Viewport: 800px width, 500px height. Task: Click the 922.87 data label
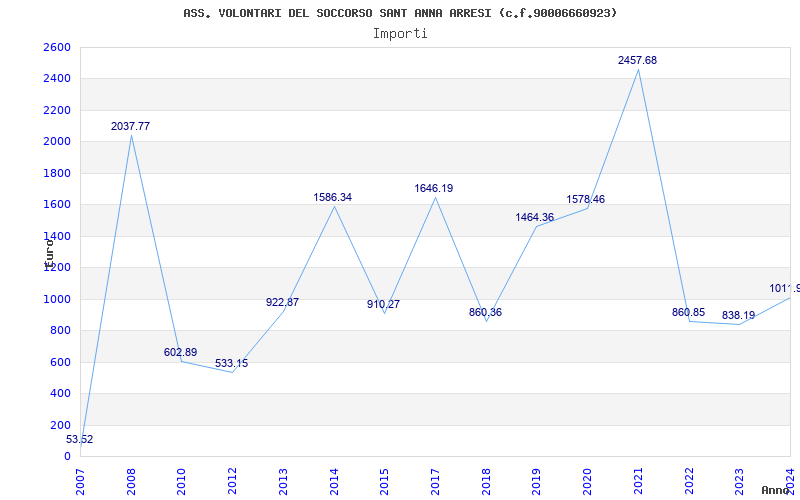click(x=283, y=303)
